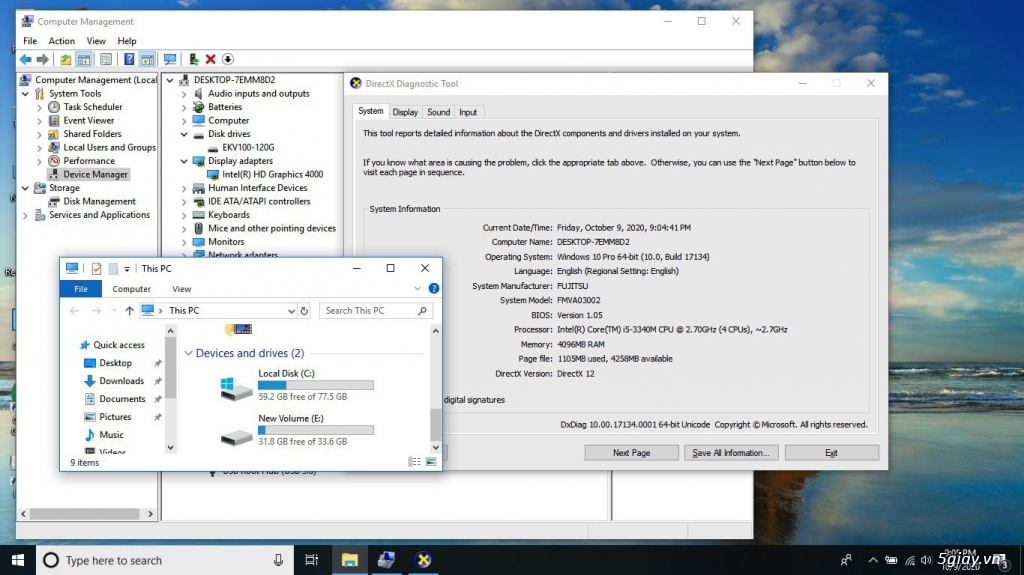Select Event Viewer in the tree

(x=88, y=120)
